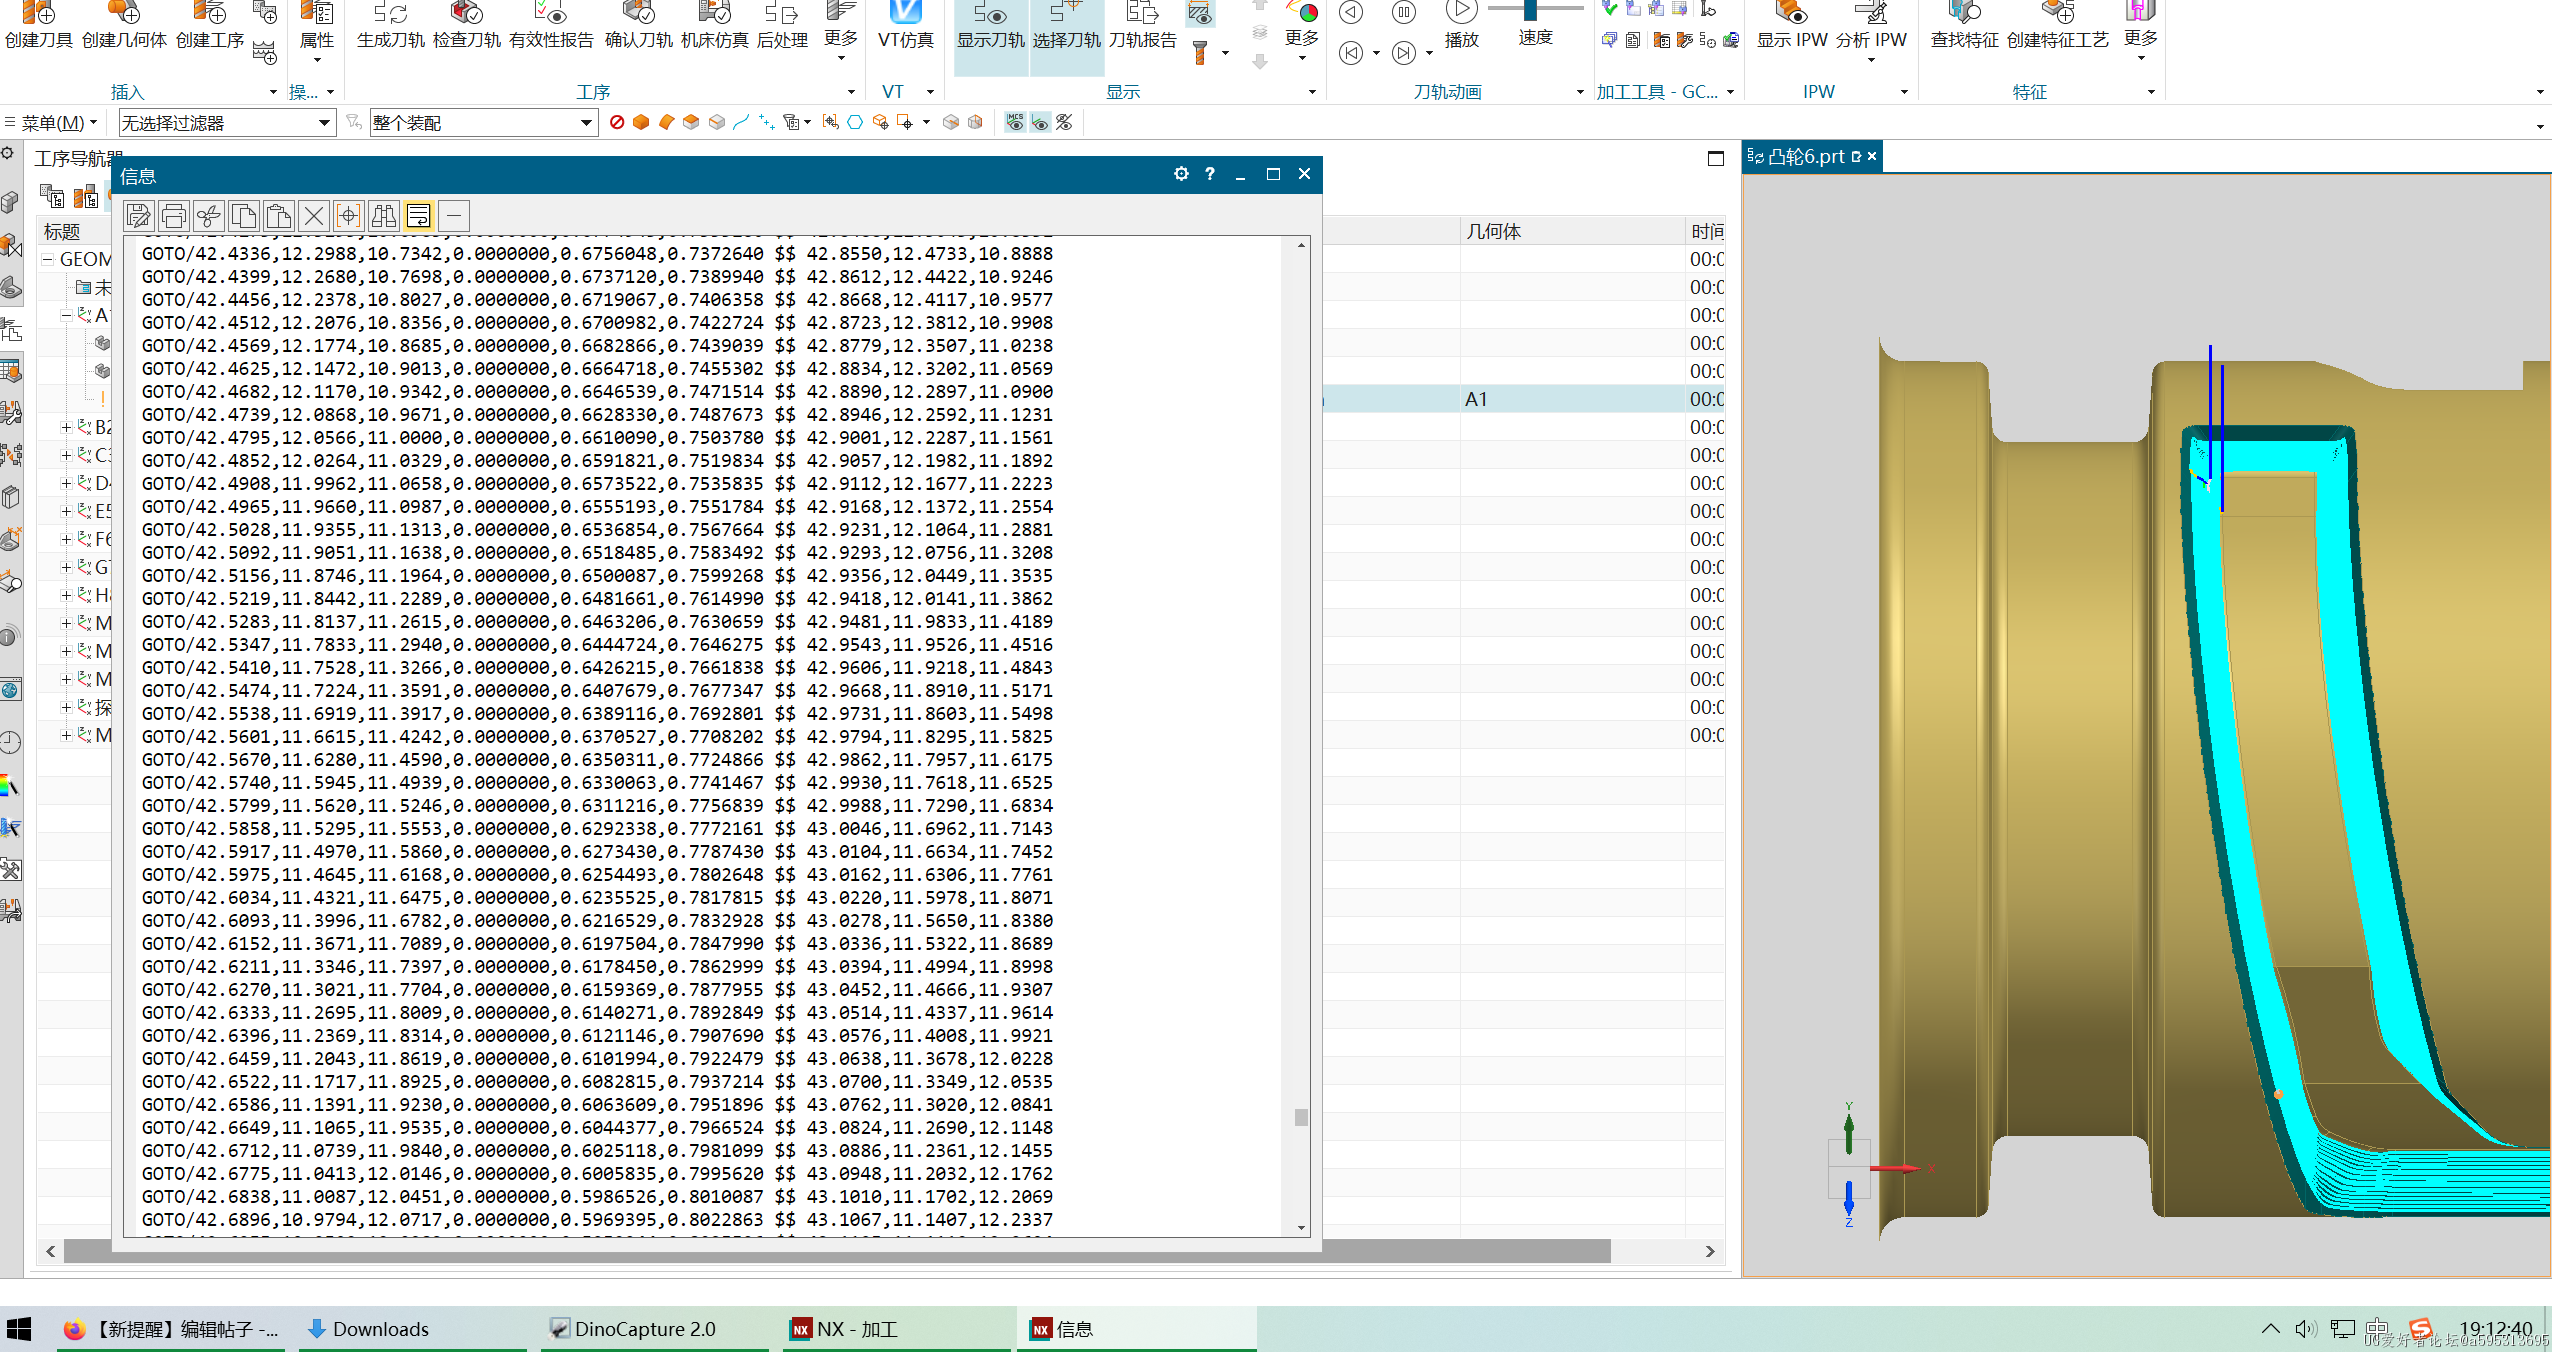This screenshot has height=1352, width=2552.
Task: Crosshair target icon in 信息 window toolbar
Action: tap(349, 216)
